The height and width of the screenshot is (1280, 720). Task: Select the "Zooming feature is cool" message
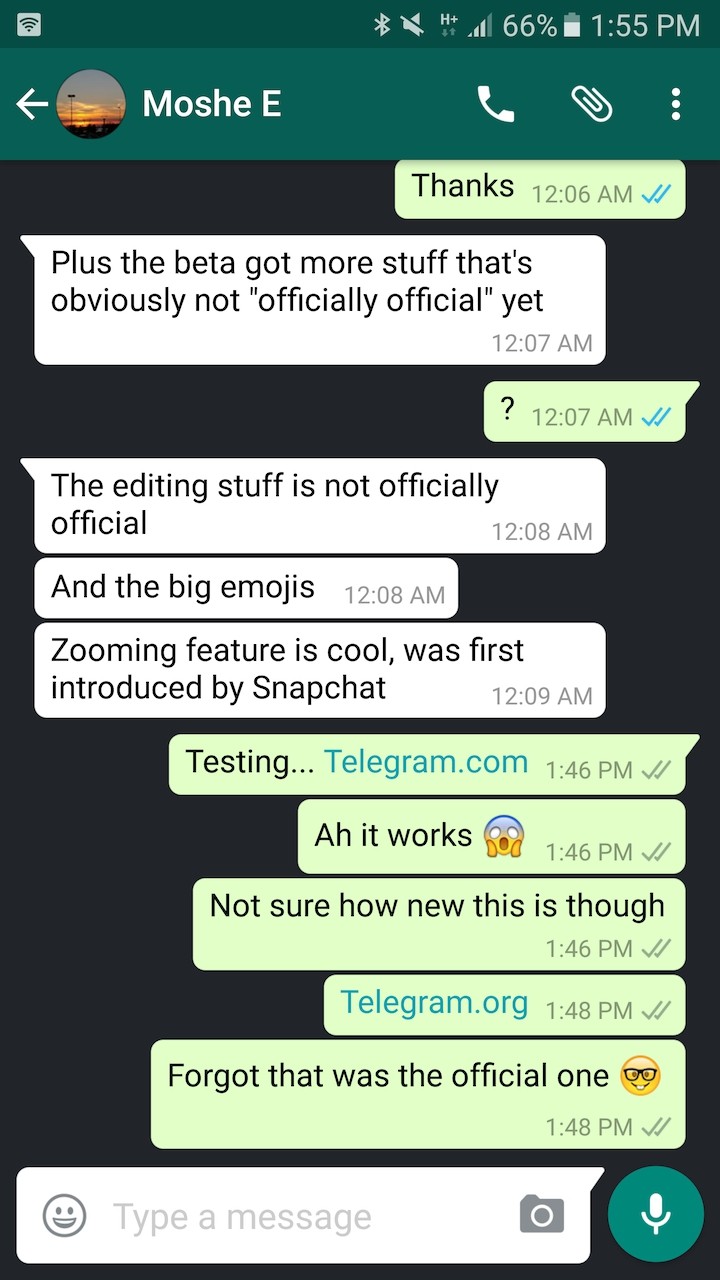point(320,670)
